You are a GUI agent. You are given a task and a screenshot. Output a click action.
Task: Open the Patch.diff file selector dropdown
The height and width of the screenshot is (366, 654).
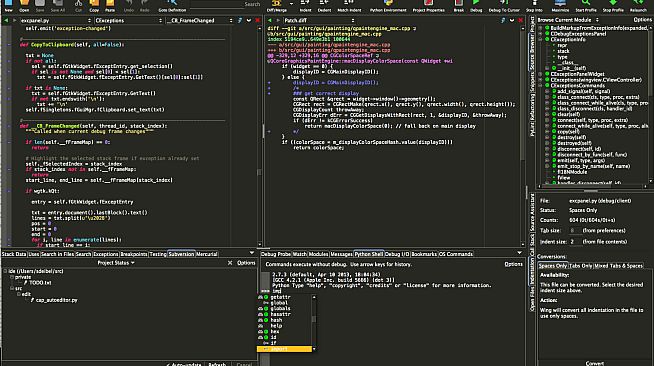tap(319, 20)
